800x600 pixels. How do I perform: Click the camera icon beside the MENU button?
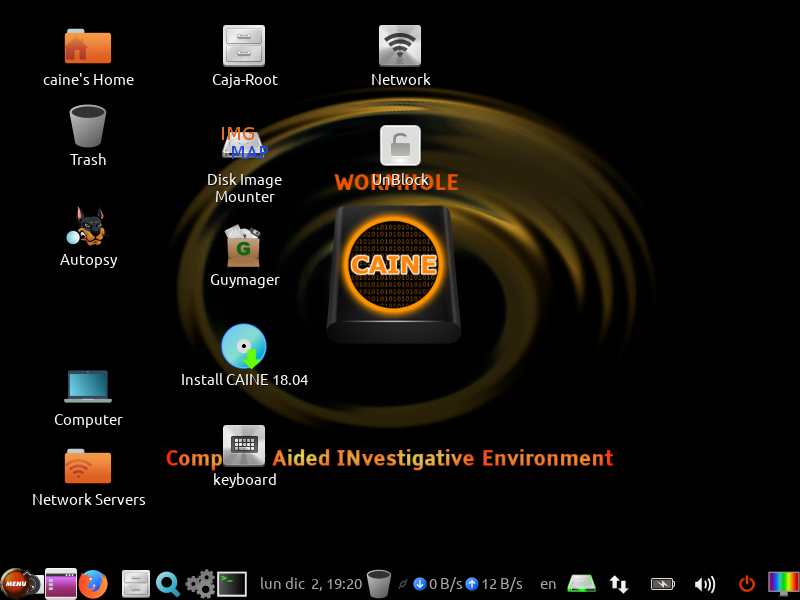pos(36,585)
